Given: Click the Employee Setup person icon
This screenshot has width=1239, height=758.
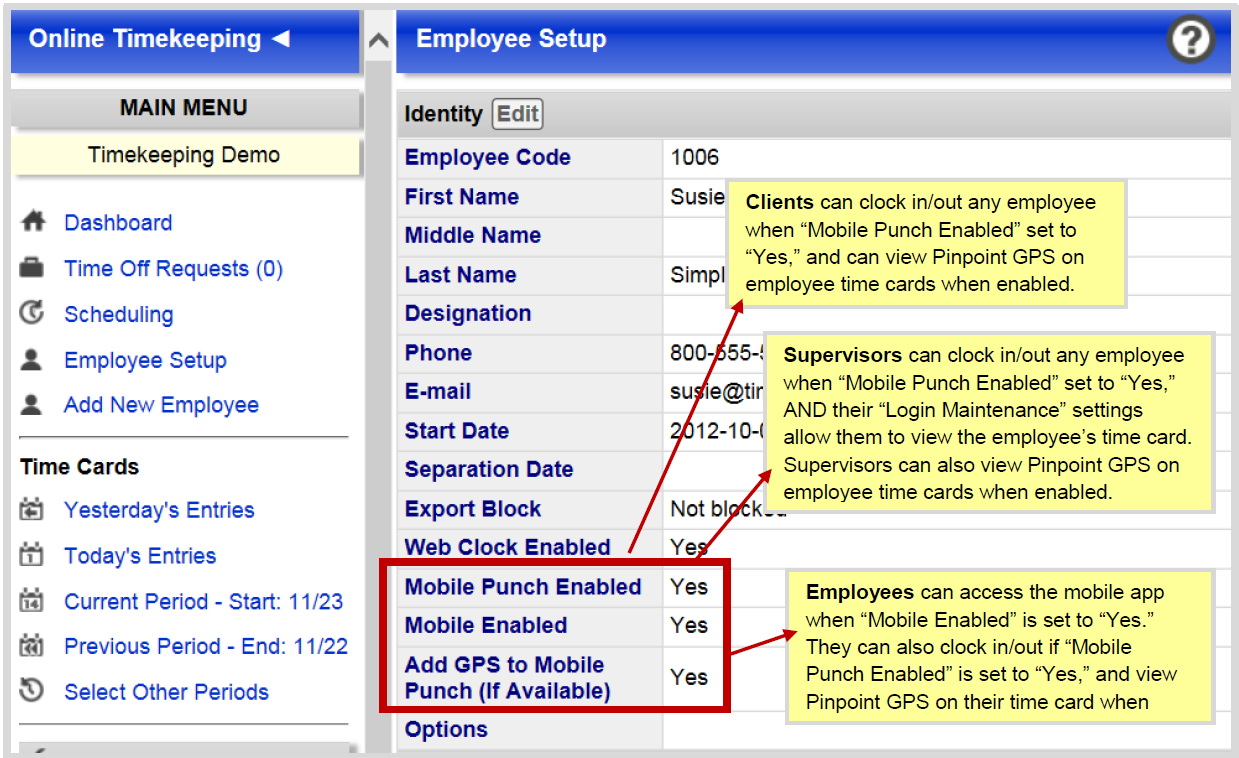Looking at the screenshot, I should (x=31, y=360).
